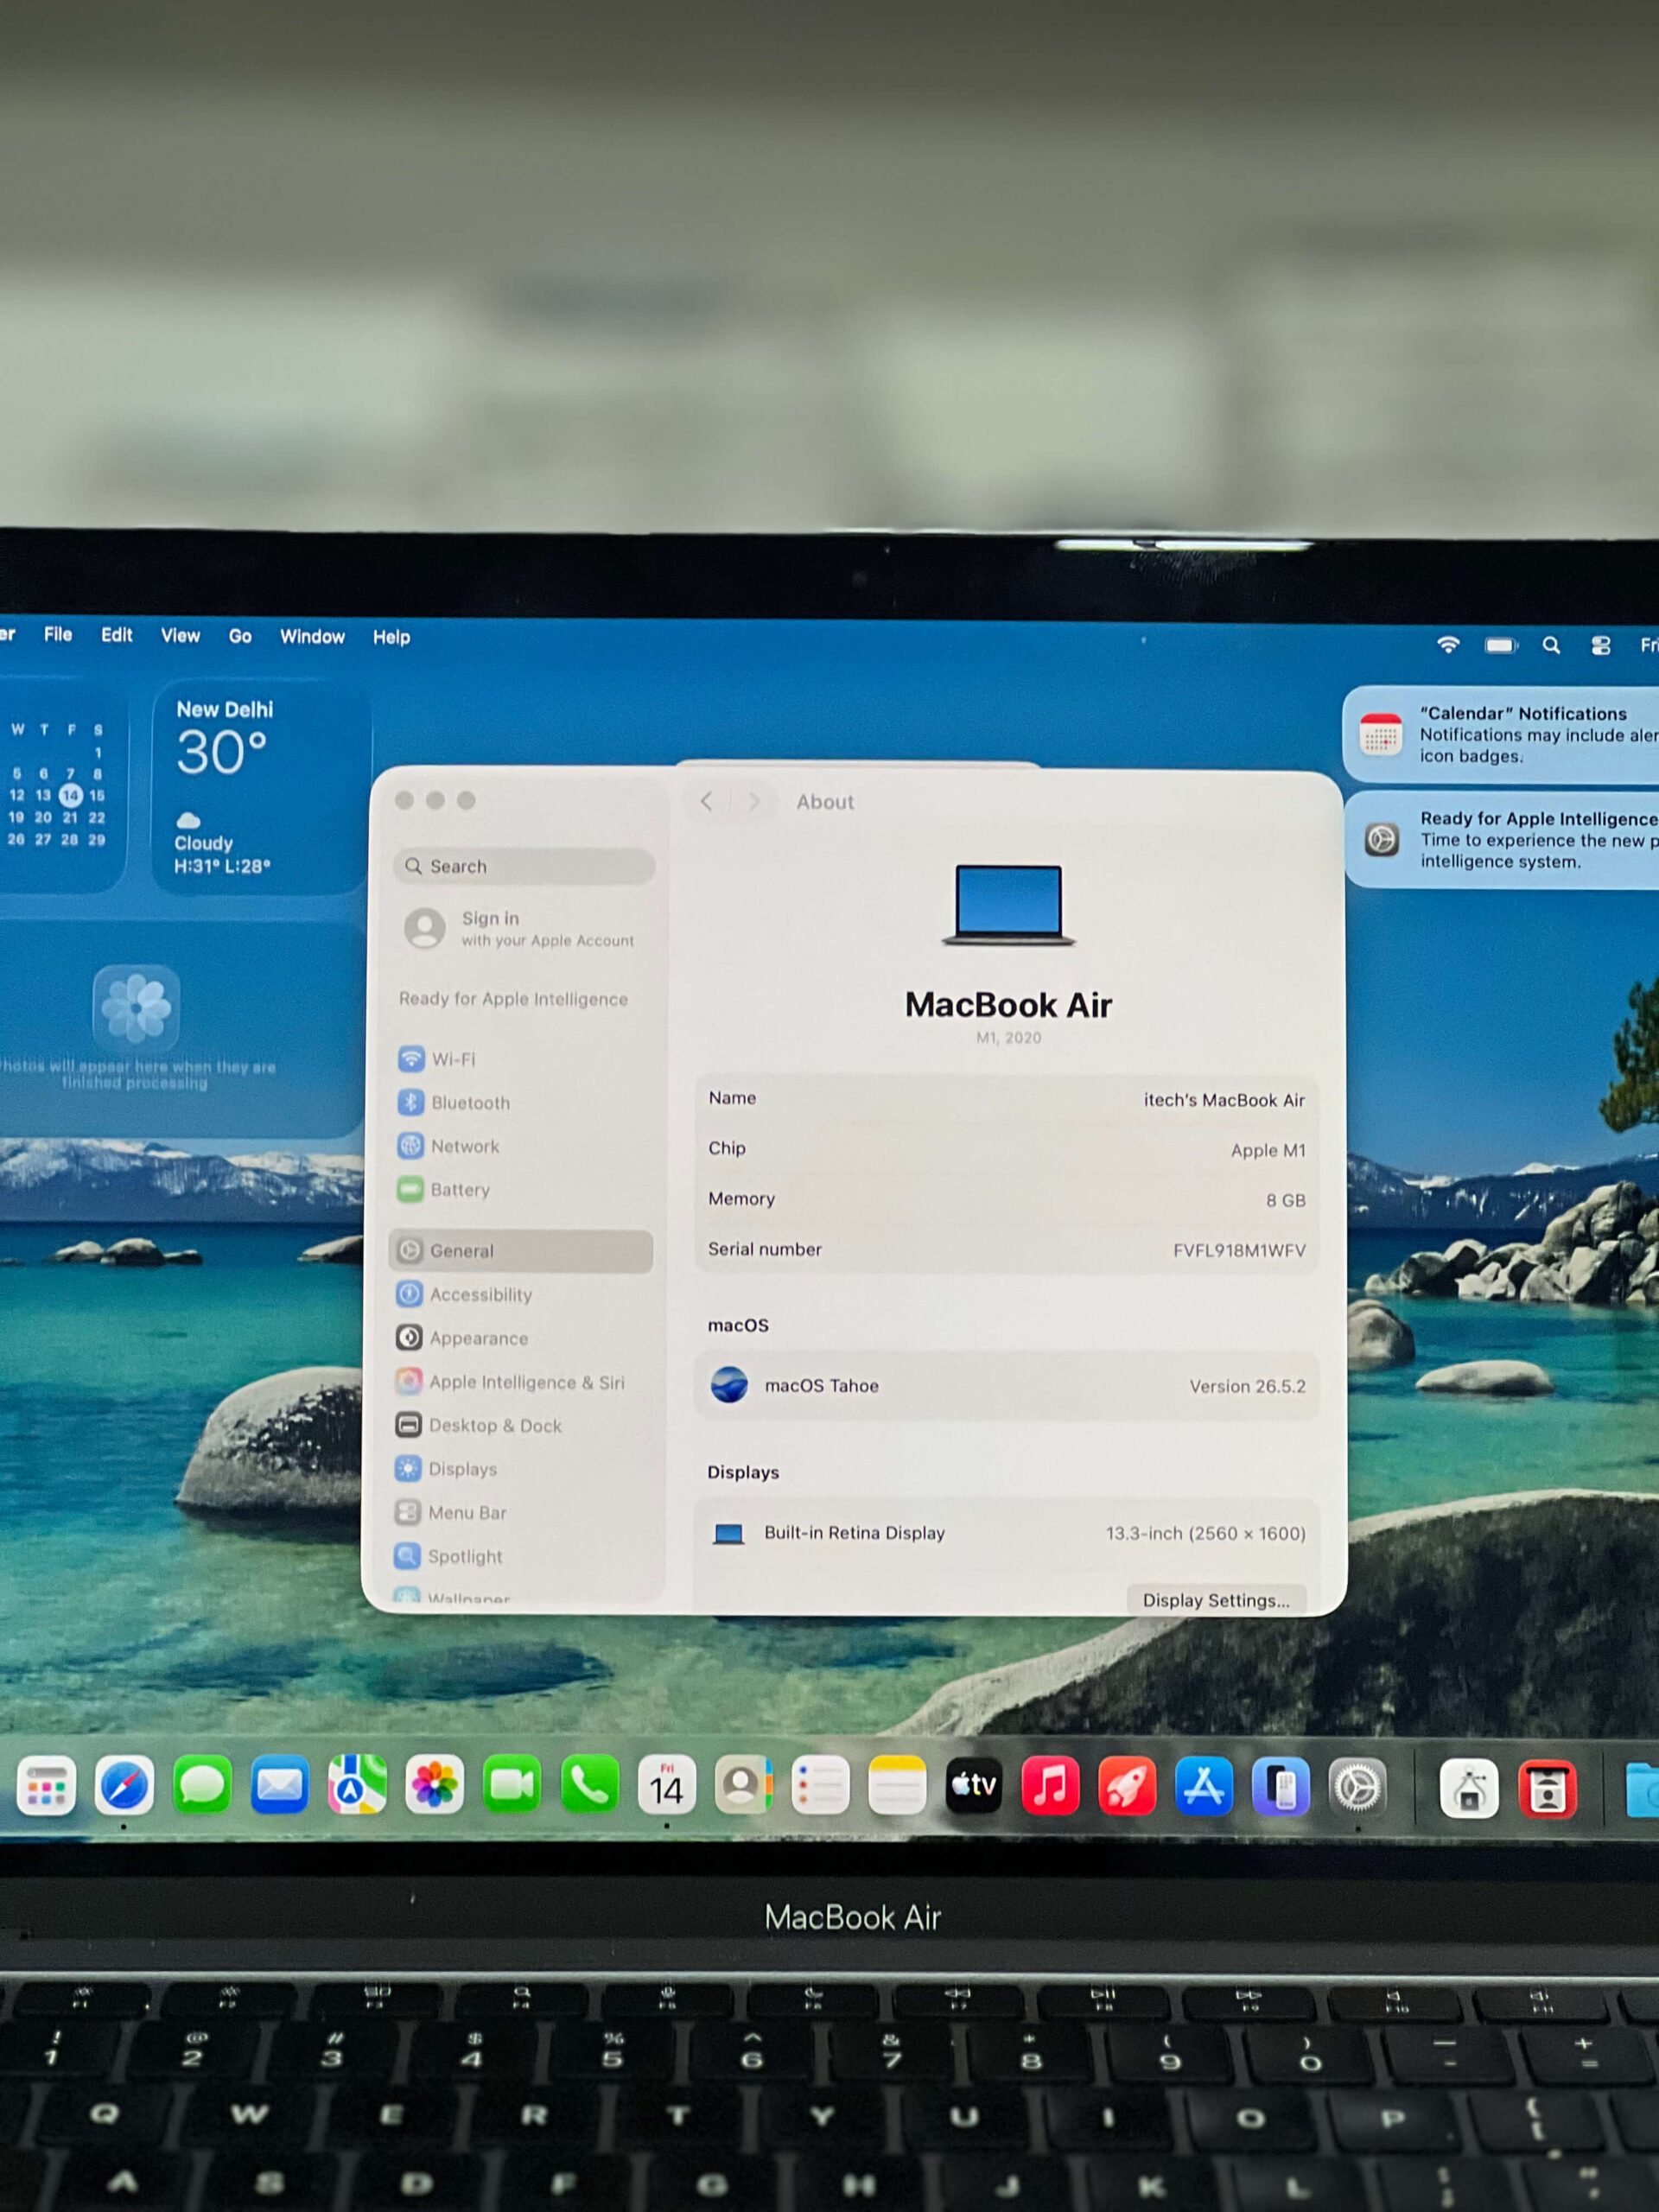Viewport: 1659px width, 2212px height.
Task: Open the File menu
Action: pos(58,634)
